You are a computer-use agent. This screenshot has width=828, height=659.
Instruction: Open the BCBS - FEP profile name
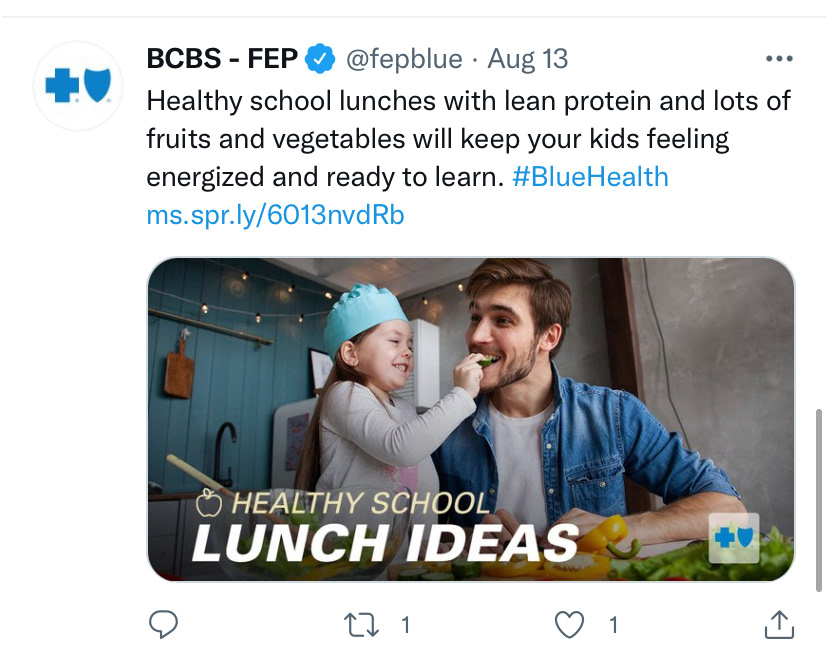[222, 59]
